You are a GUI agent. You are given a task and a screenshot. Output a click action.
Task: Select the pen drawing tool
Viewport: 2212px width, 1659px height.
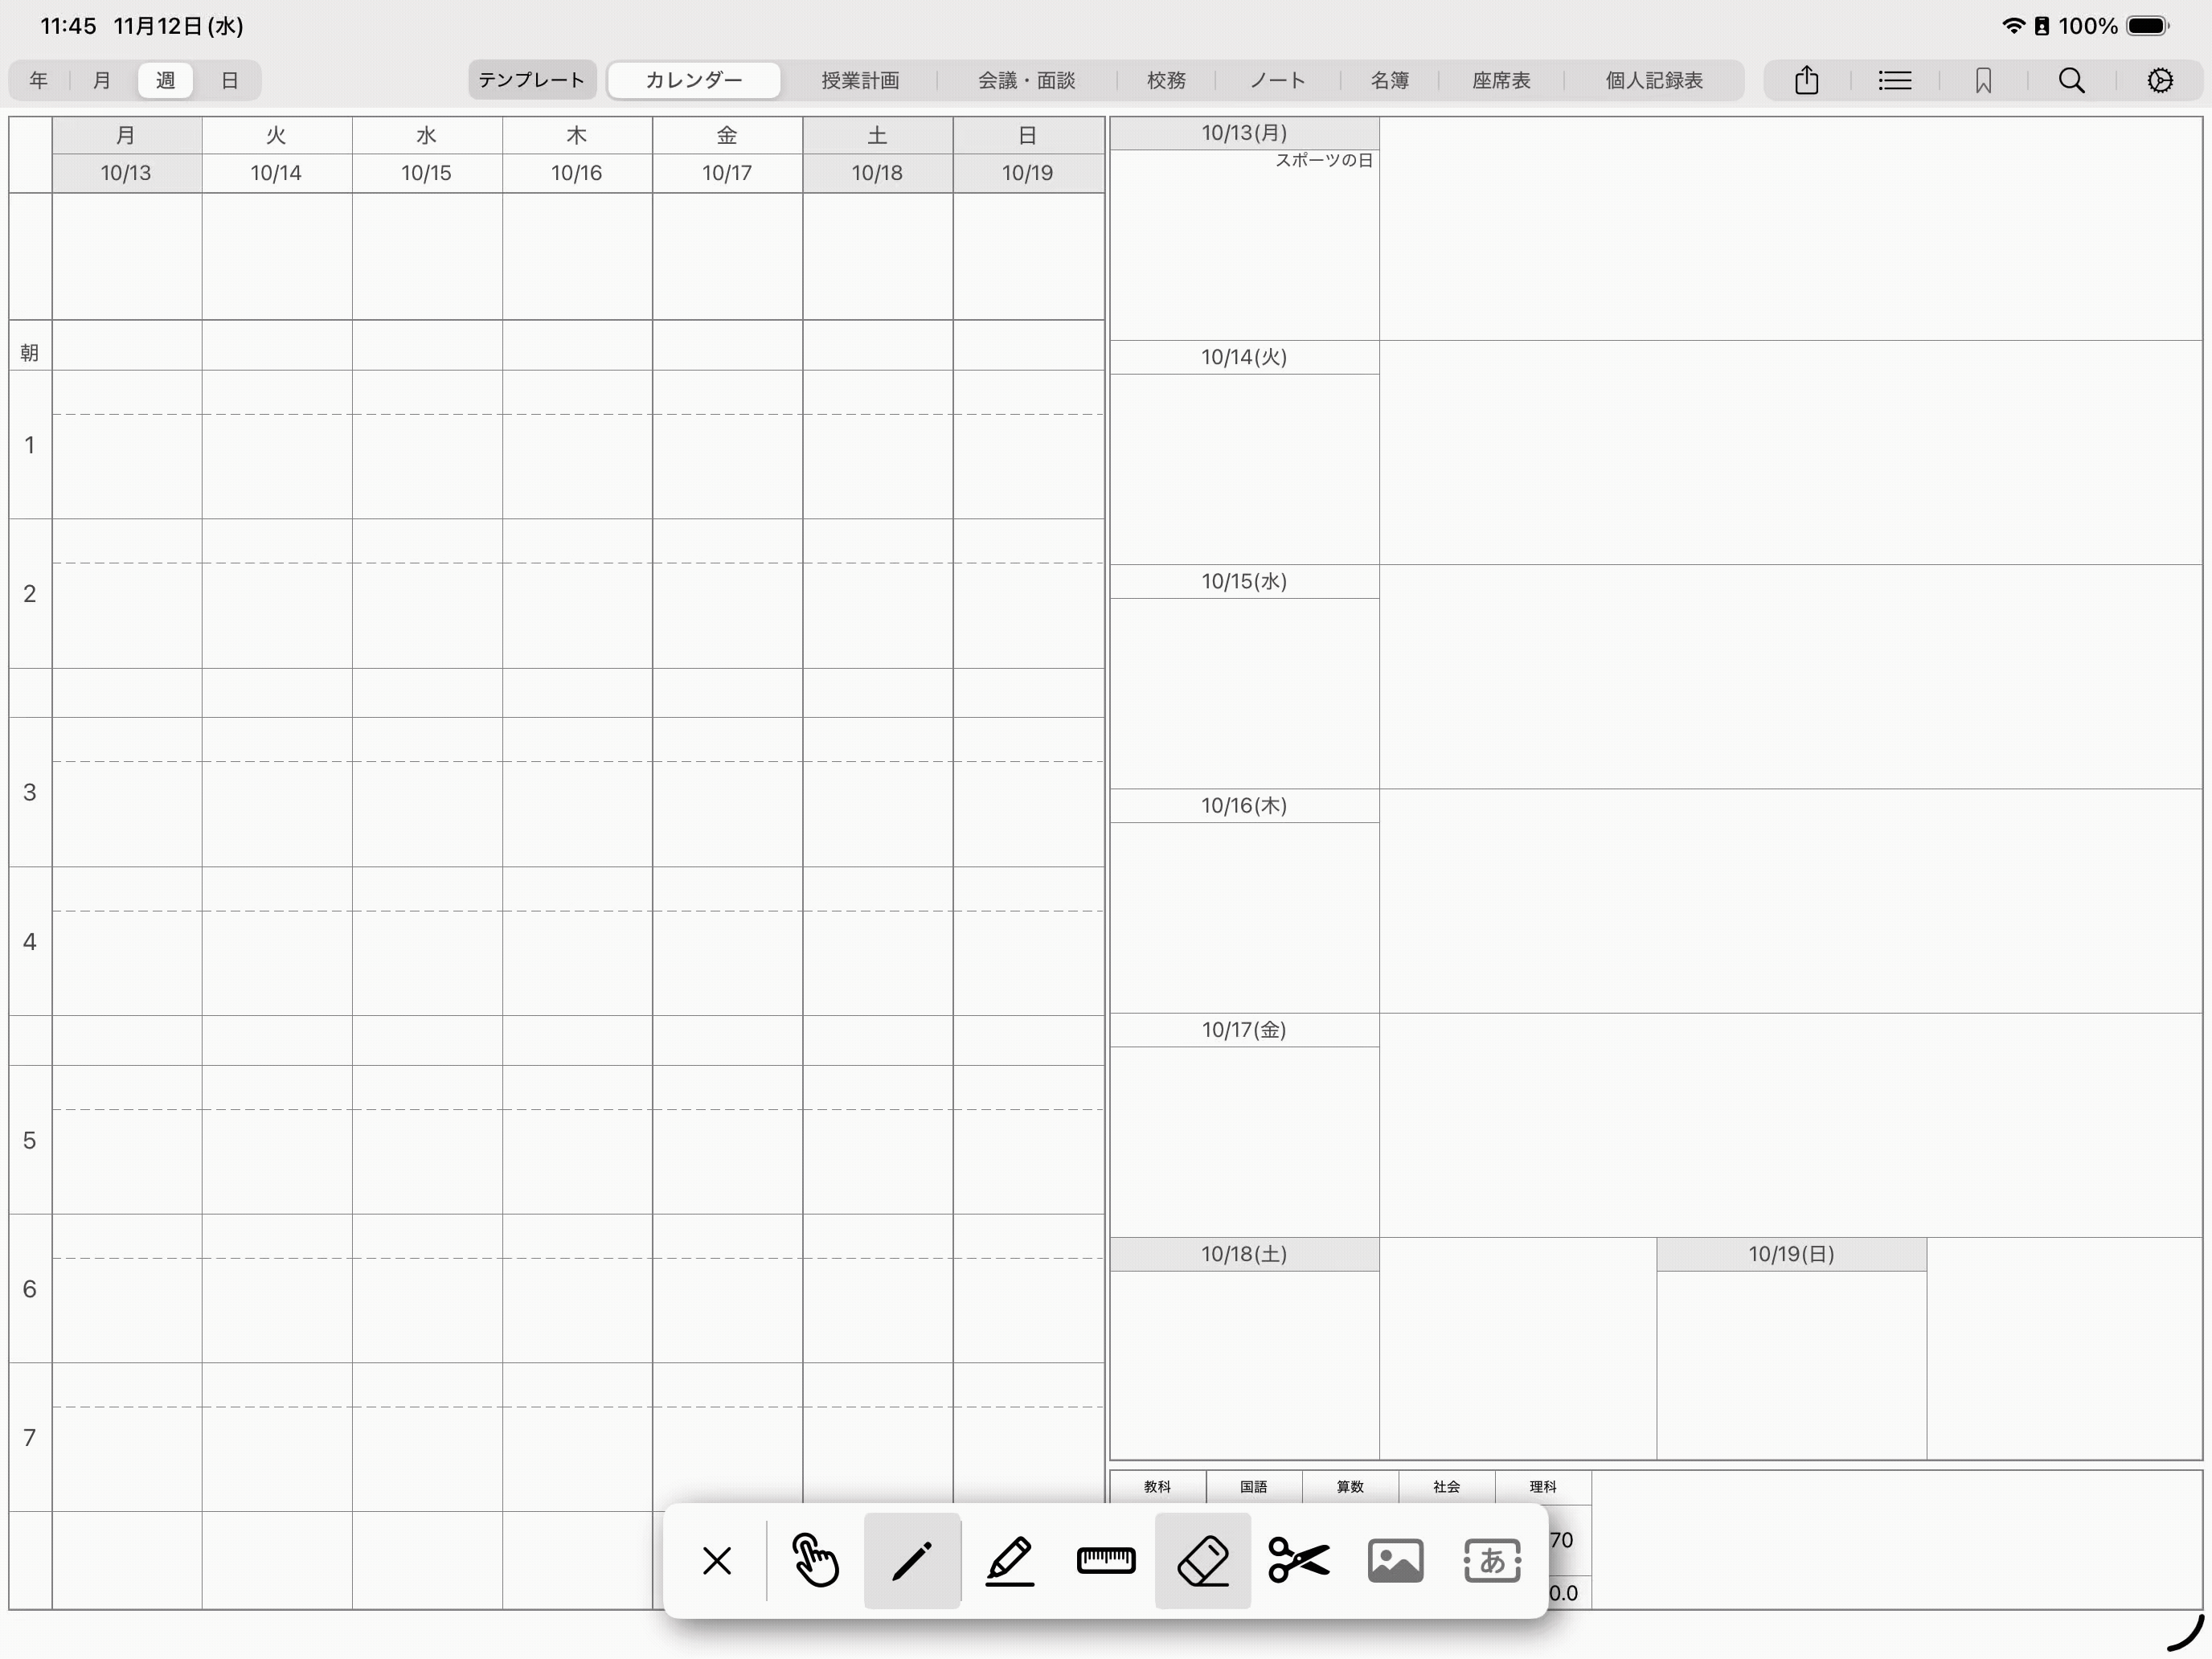[911, 1560]
